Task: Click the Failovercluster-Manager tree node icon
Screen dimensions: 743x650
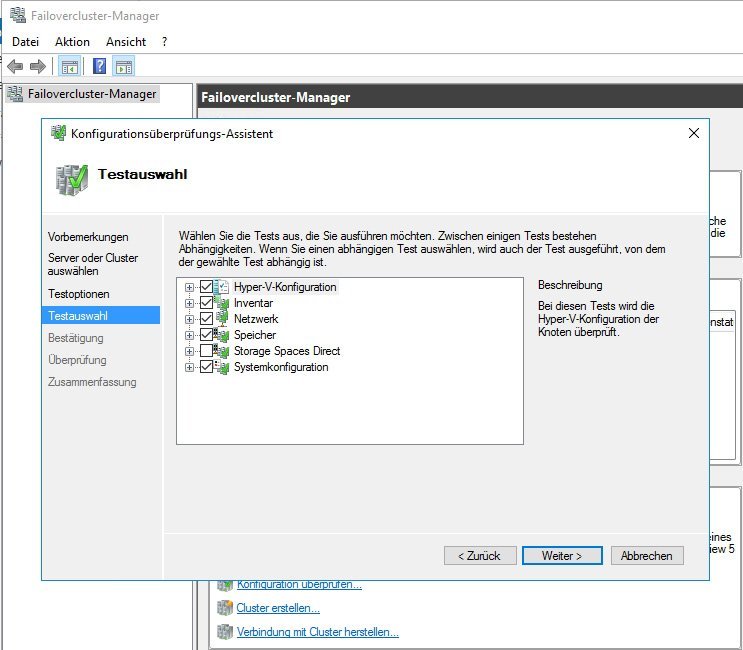Action: pos(15,94)
